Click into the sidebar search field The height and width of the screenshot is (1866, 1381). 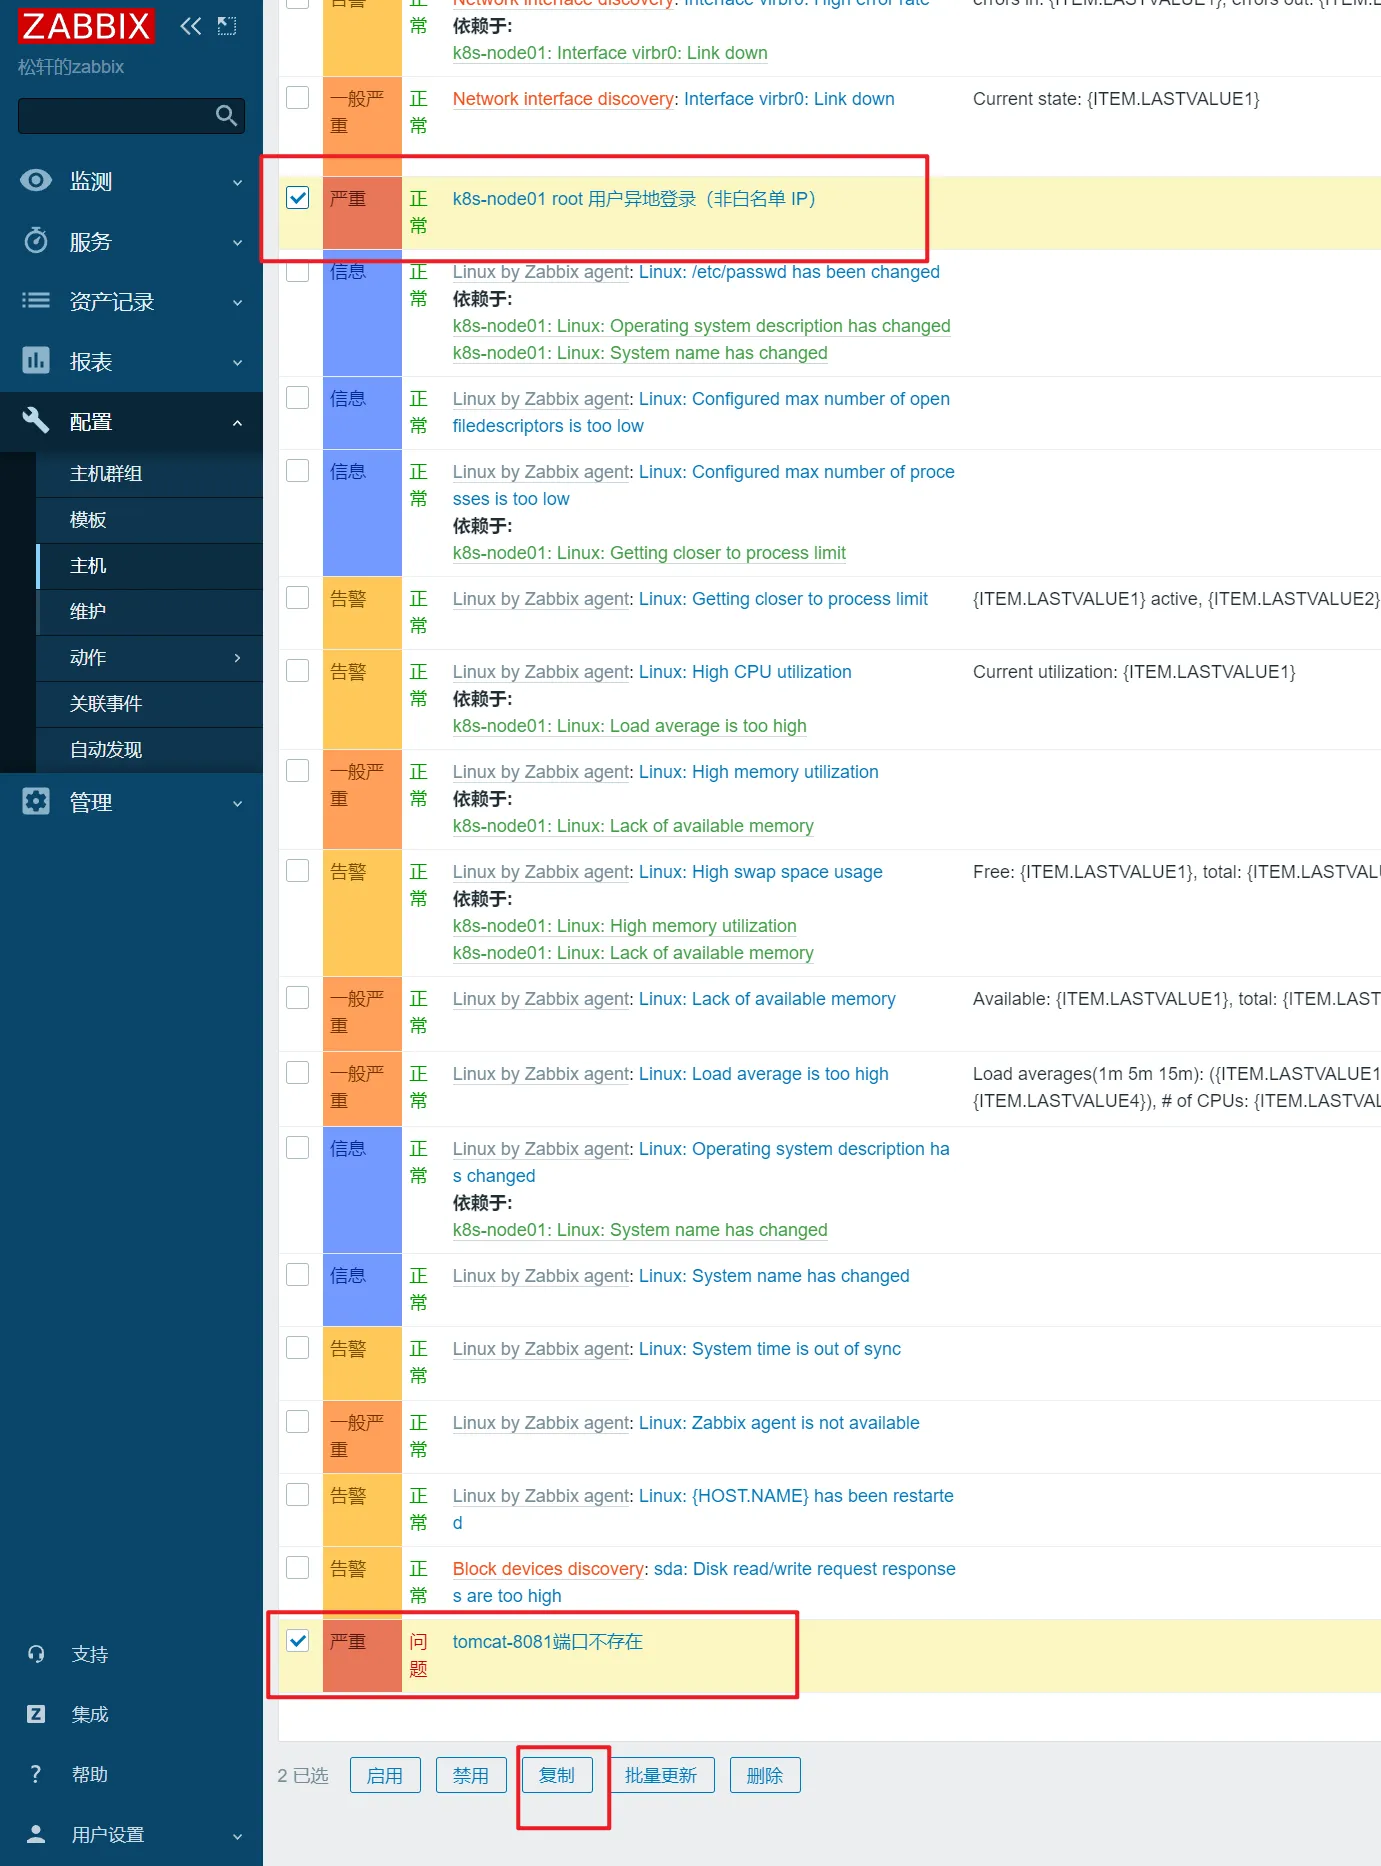tap(115, 116)
